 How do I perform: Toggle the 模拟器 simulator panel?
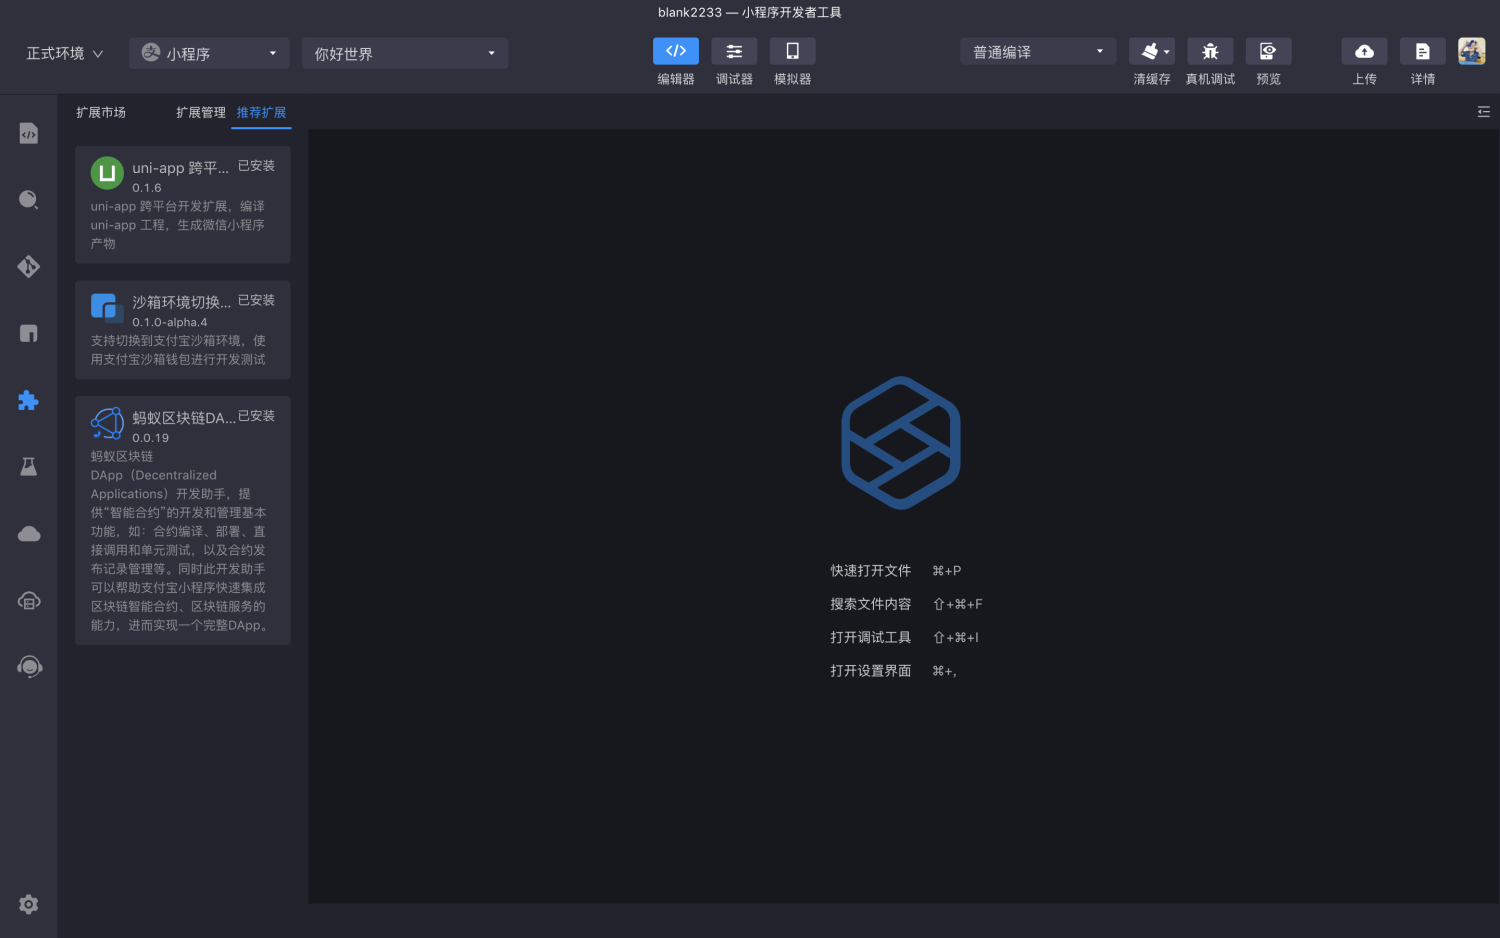coord(792,51)
